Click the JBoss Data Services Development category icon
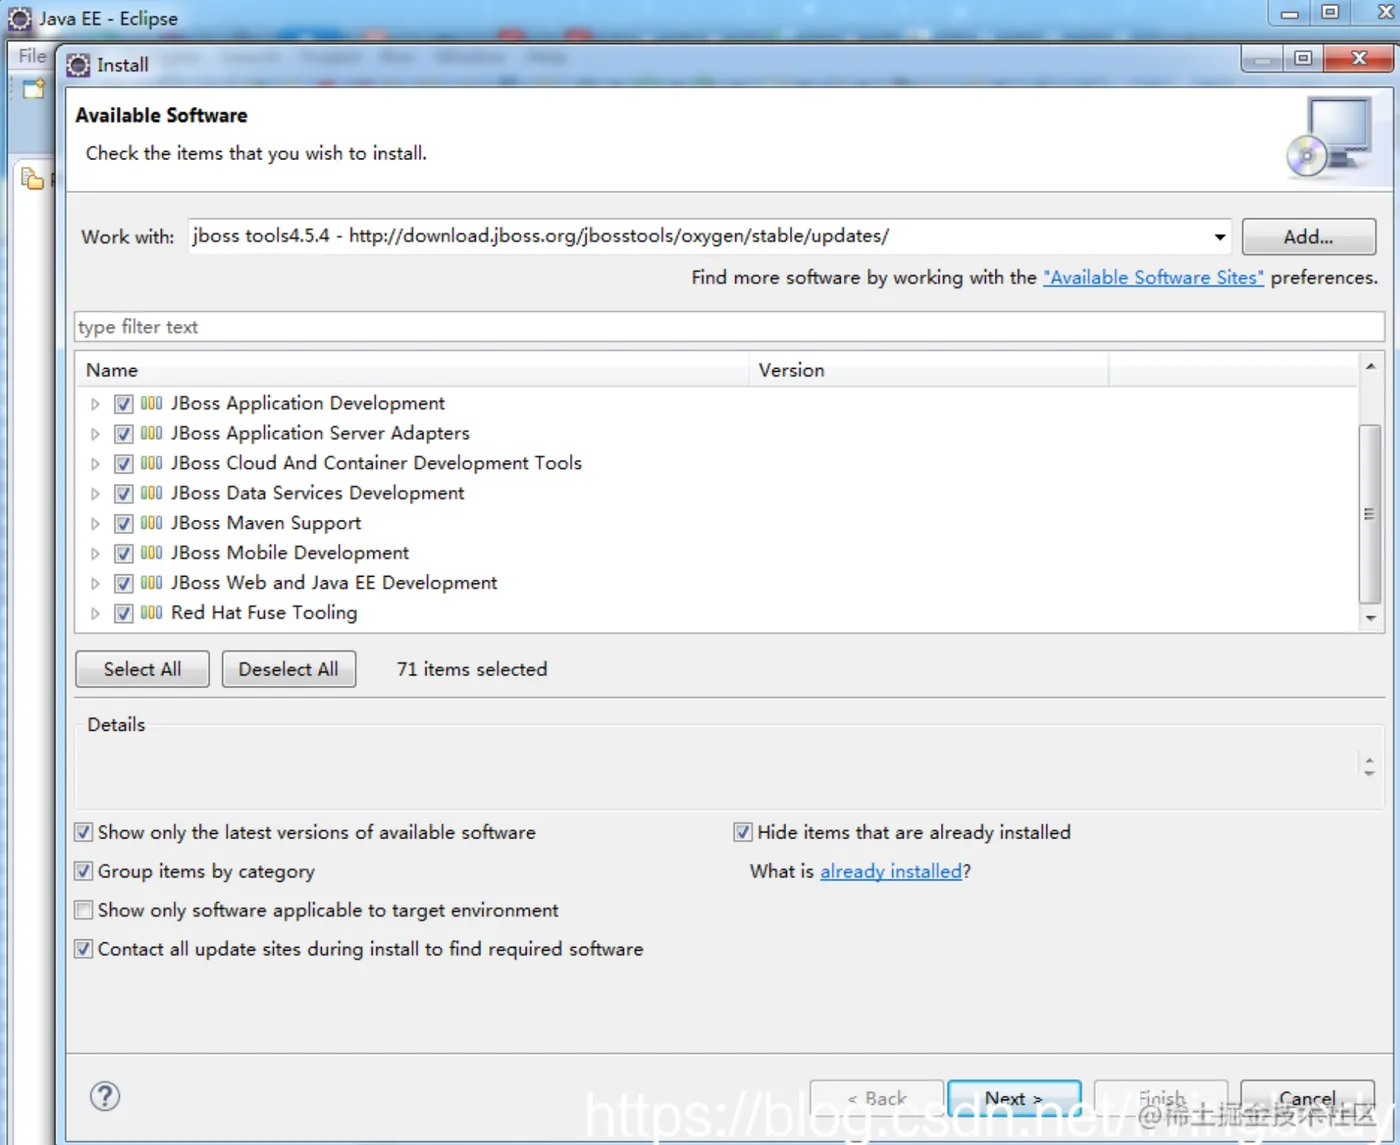Image resolution: width=1400 pixels, height=1145 pixels. (x=151, y=493)
